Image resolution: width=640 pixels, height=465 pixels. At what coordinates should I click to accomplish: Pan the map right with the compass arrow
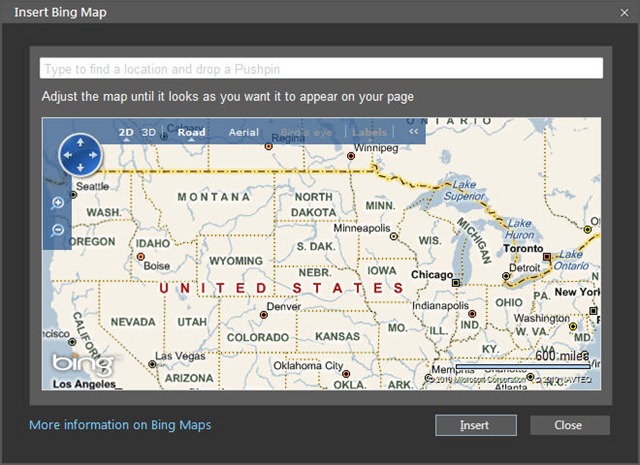click(x=93, y=155)
